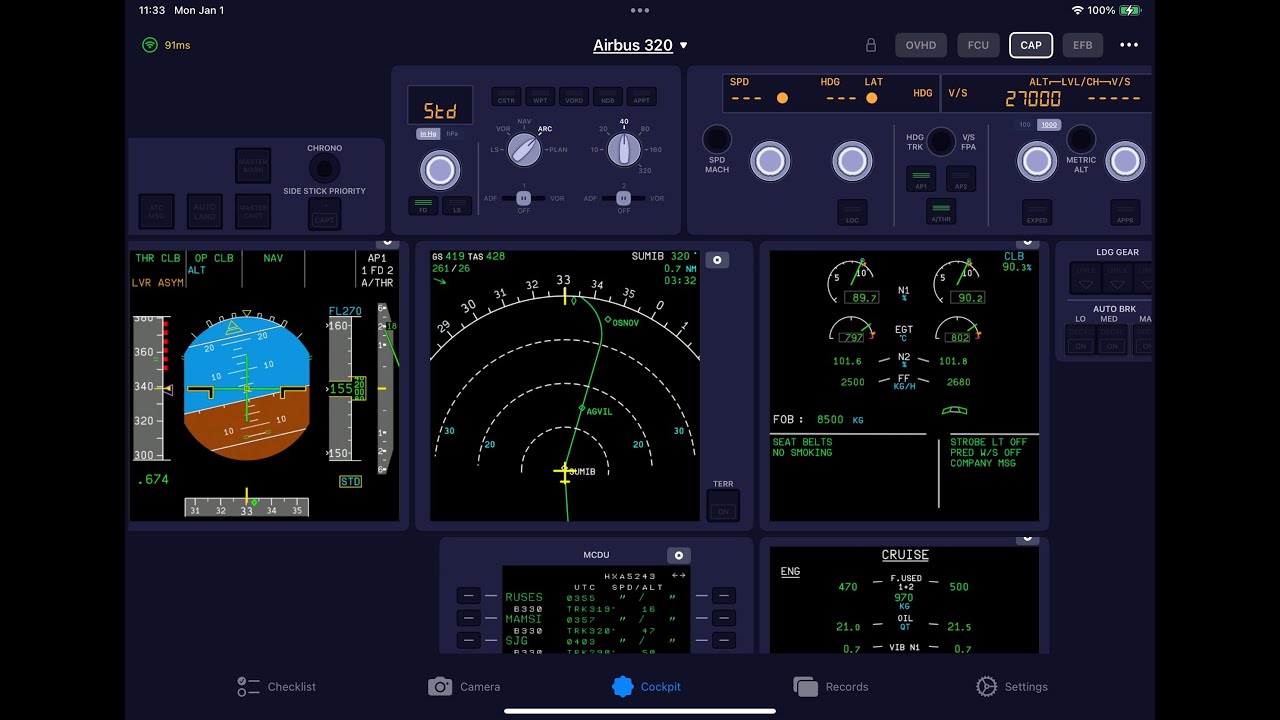Select in Hg barometer unit
This screenshot has width=1280, height=720.
click(x=428, y=134)
